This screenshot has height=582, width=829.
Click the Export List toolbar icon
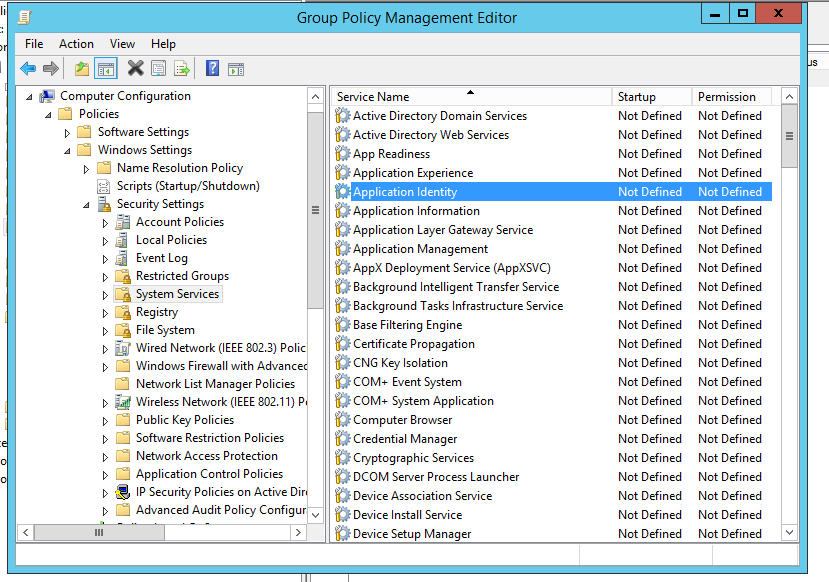[182, 68]
